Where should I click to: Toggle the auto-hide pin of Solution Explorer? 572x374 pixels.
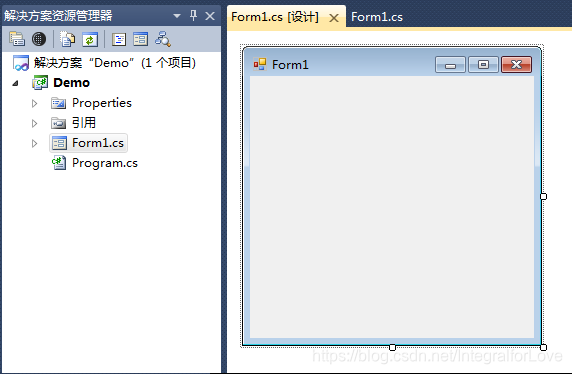[x=193, y=16]
